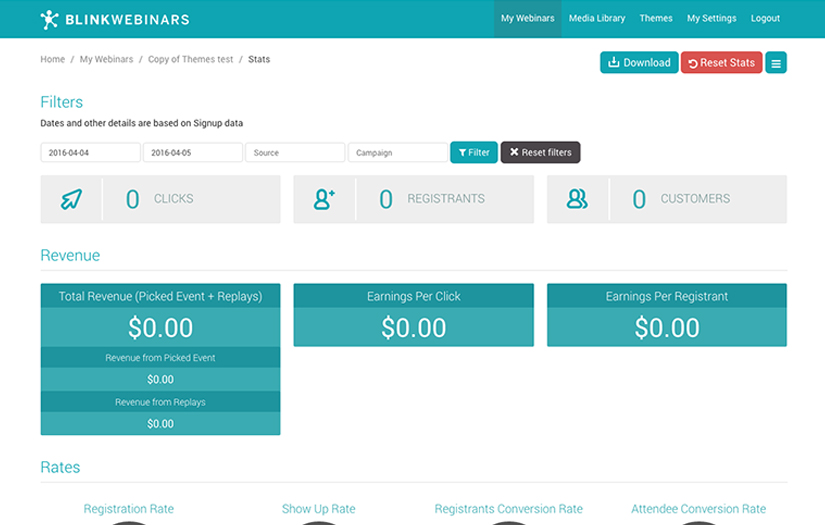Click the Registration Rate heading
The image size is (825, 525).
(x=129, y=509)
